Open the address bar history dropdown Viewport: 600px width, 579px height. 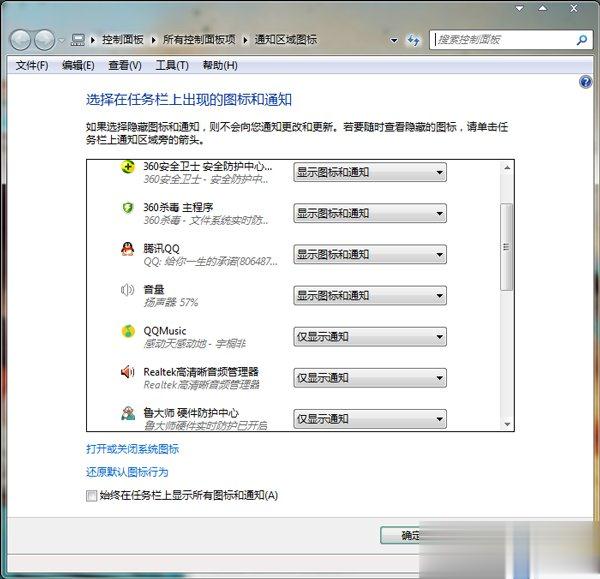[394, 40]
